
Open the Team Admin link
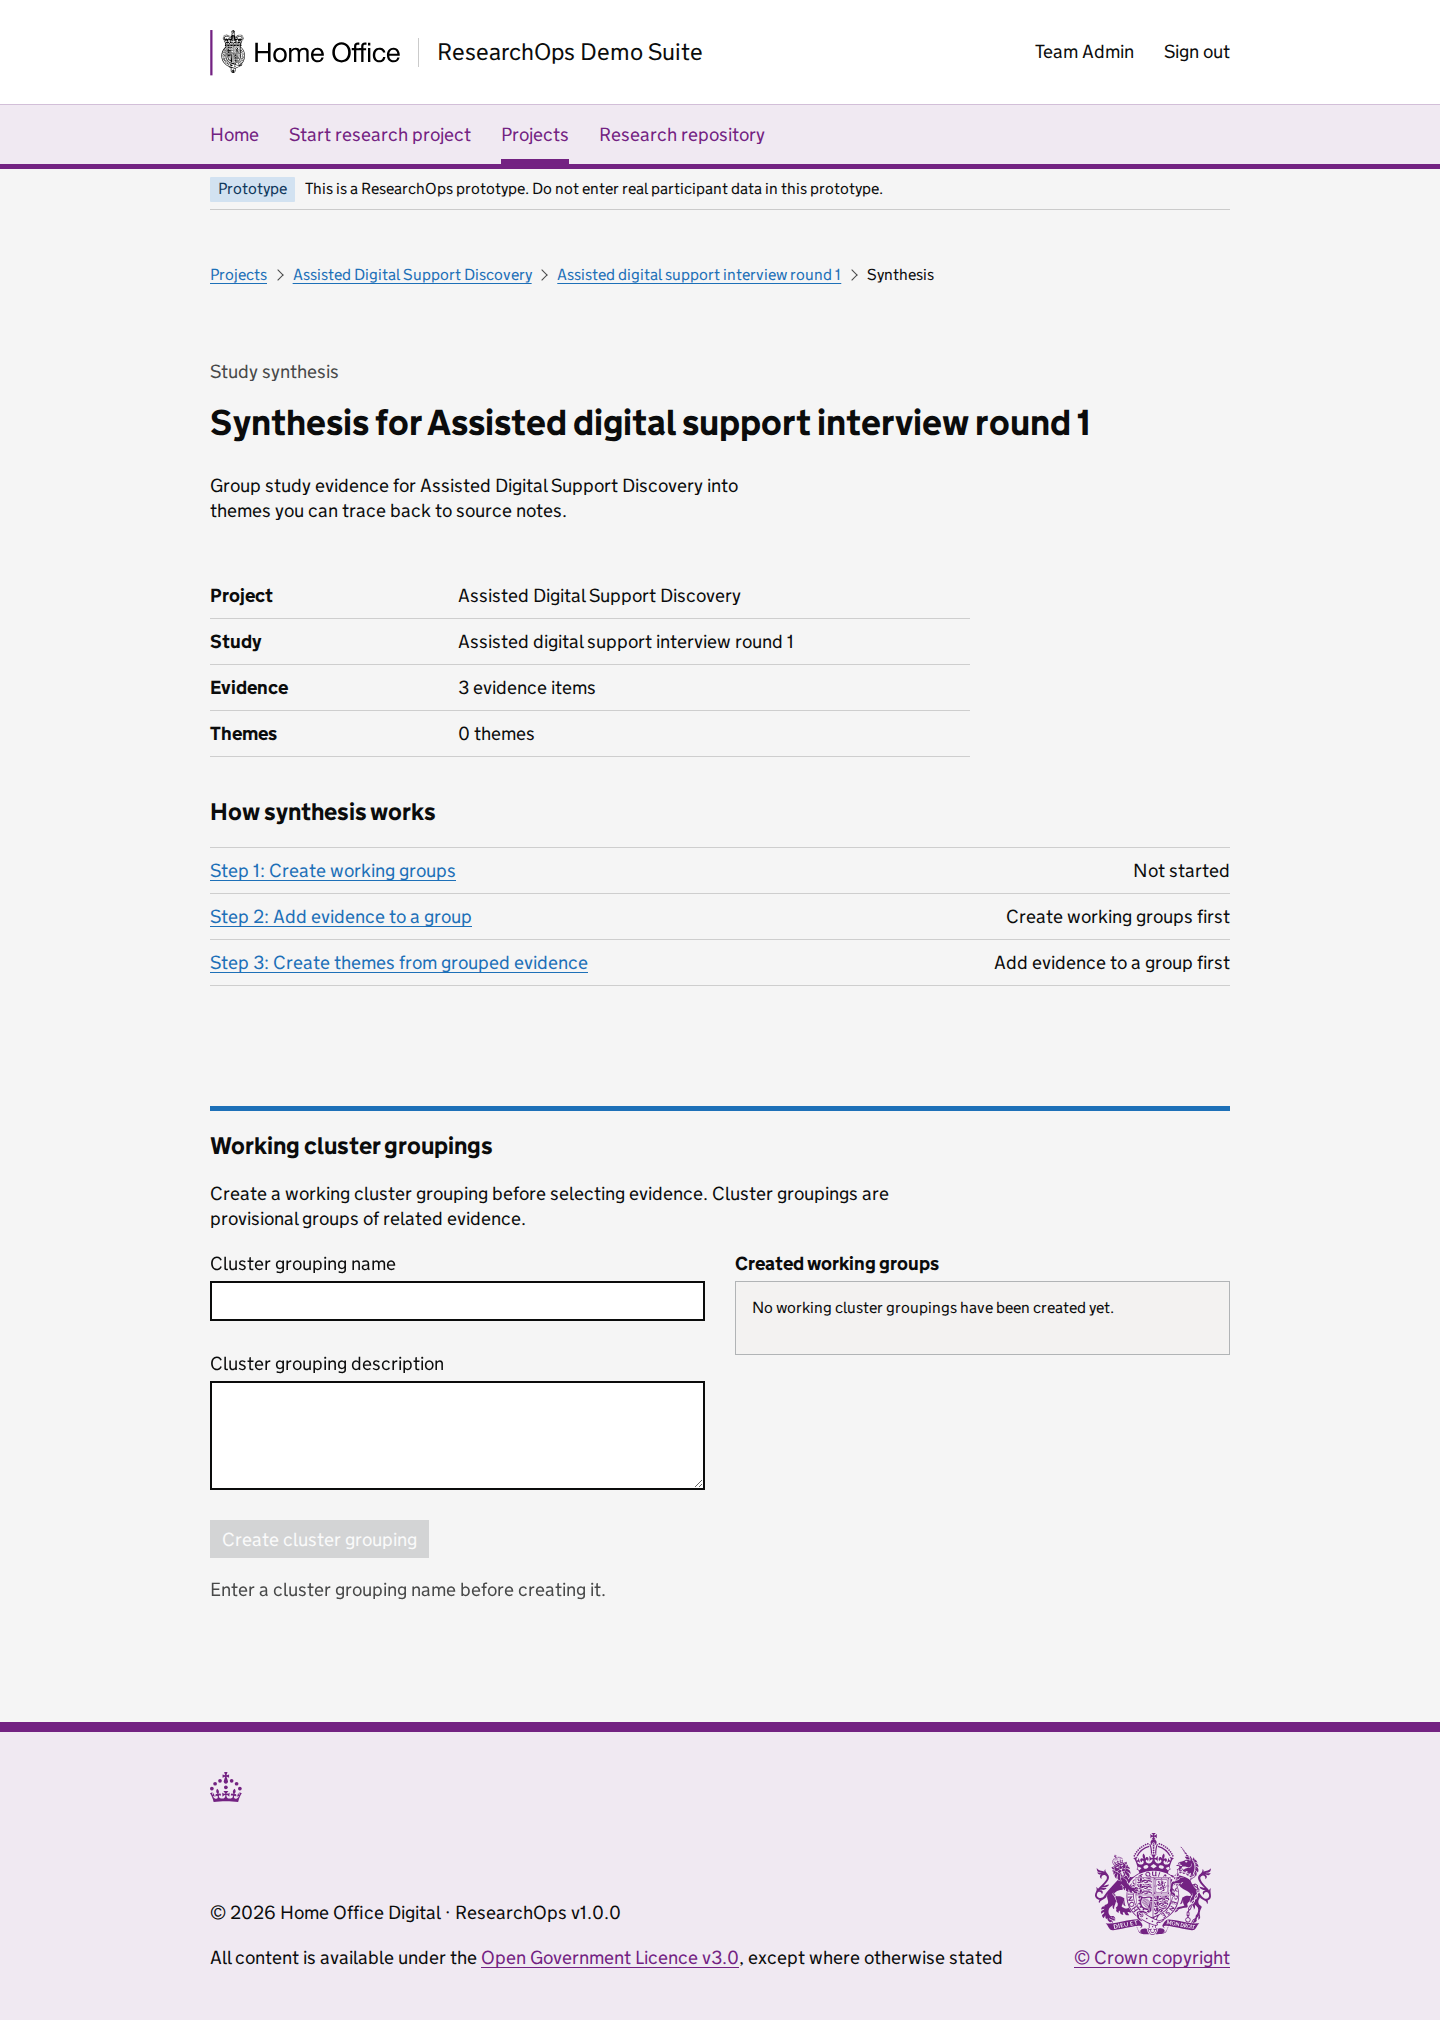click(x=1084, y=52)
